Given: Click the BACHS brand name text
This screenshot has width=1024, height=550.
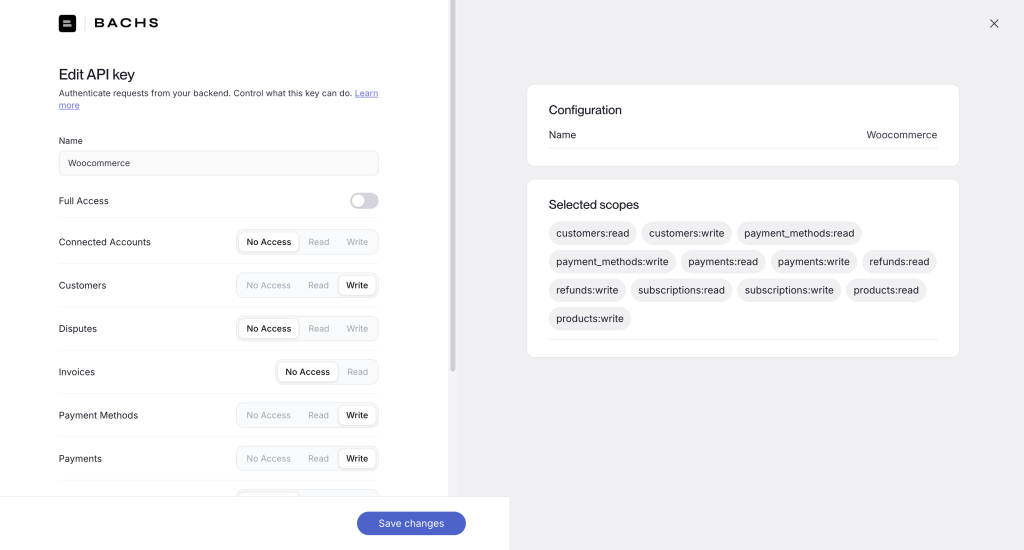Looking at the screenshot, I should click(x=127, y=23).
